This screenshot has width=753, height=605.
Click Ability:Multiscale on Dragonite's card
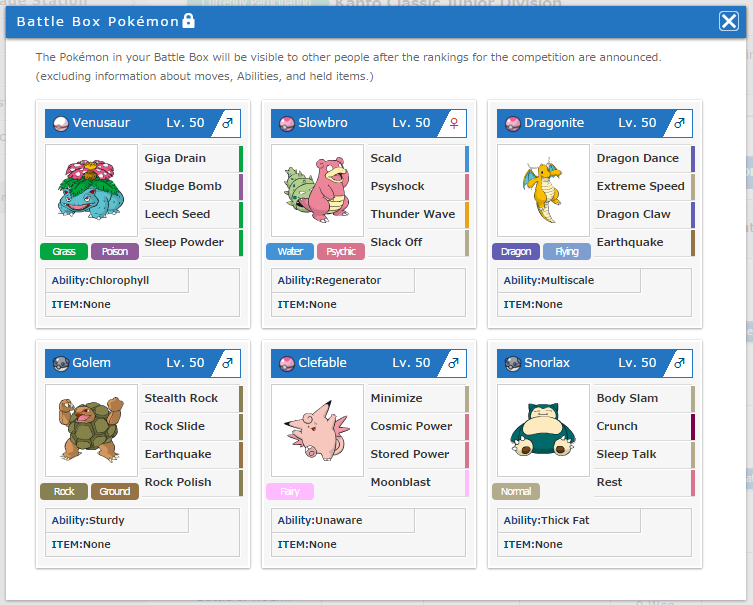569,280
